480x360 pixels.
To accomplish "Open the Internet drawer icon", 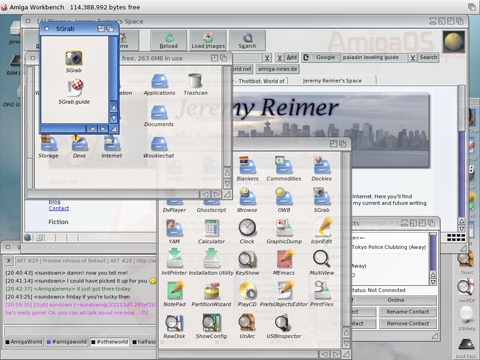I will click(112, 144).
